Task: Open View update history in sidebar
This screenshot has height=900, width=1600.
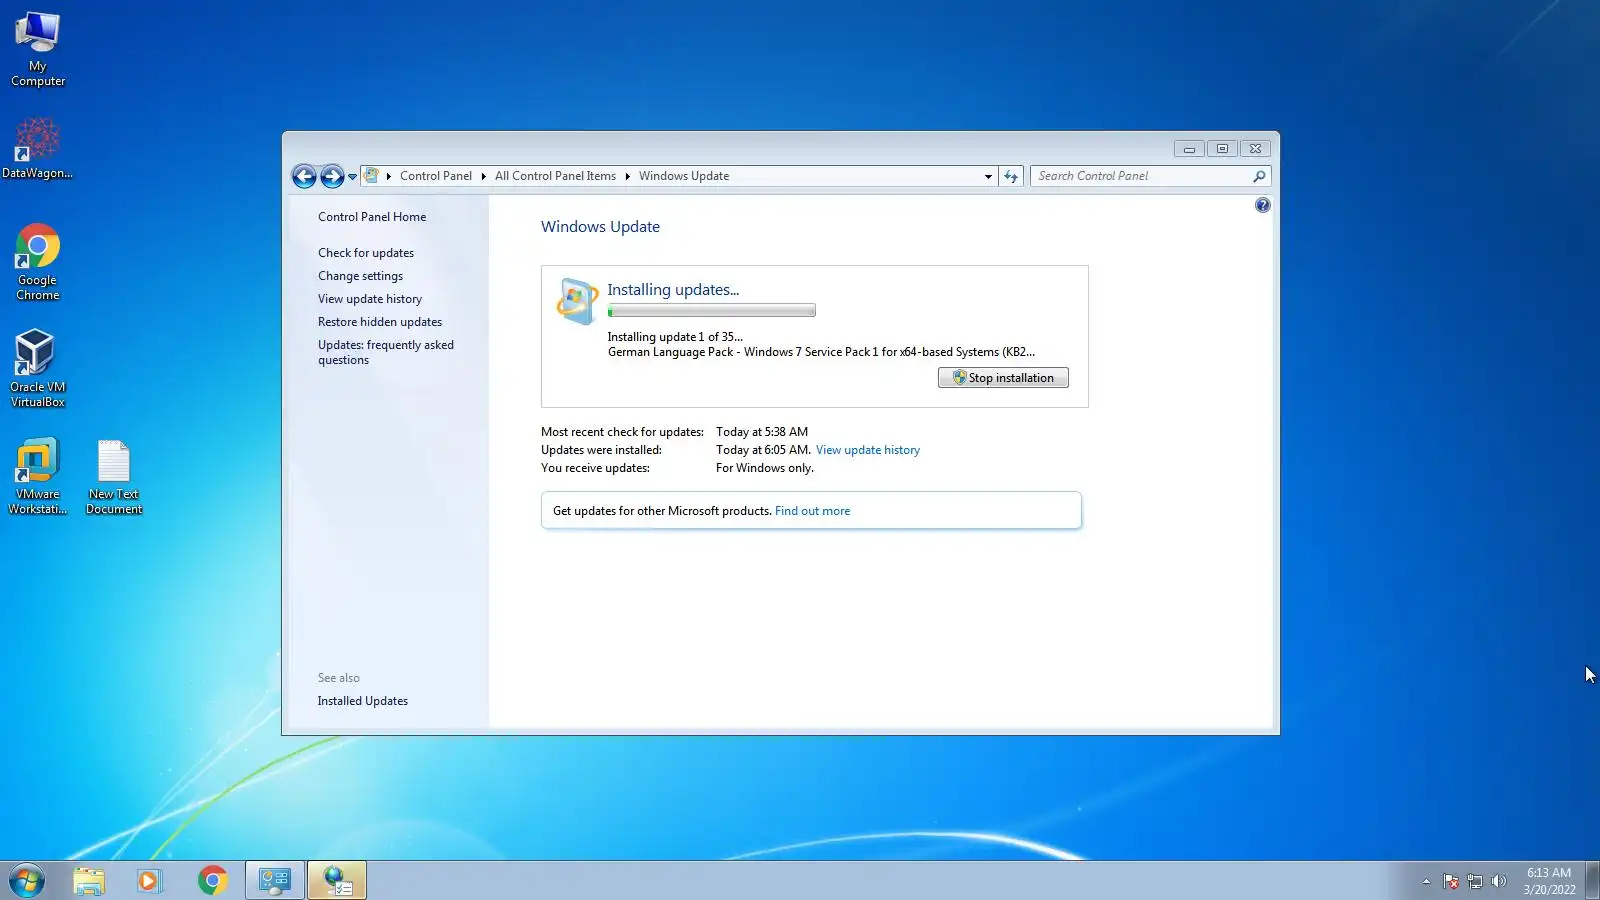Action: click(370, 299)
